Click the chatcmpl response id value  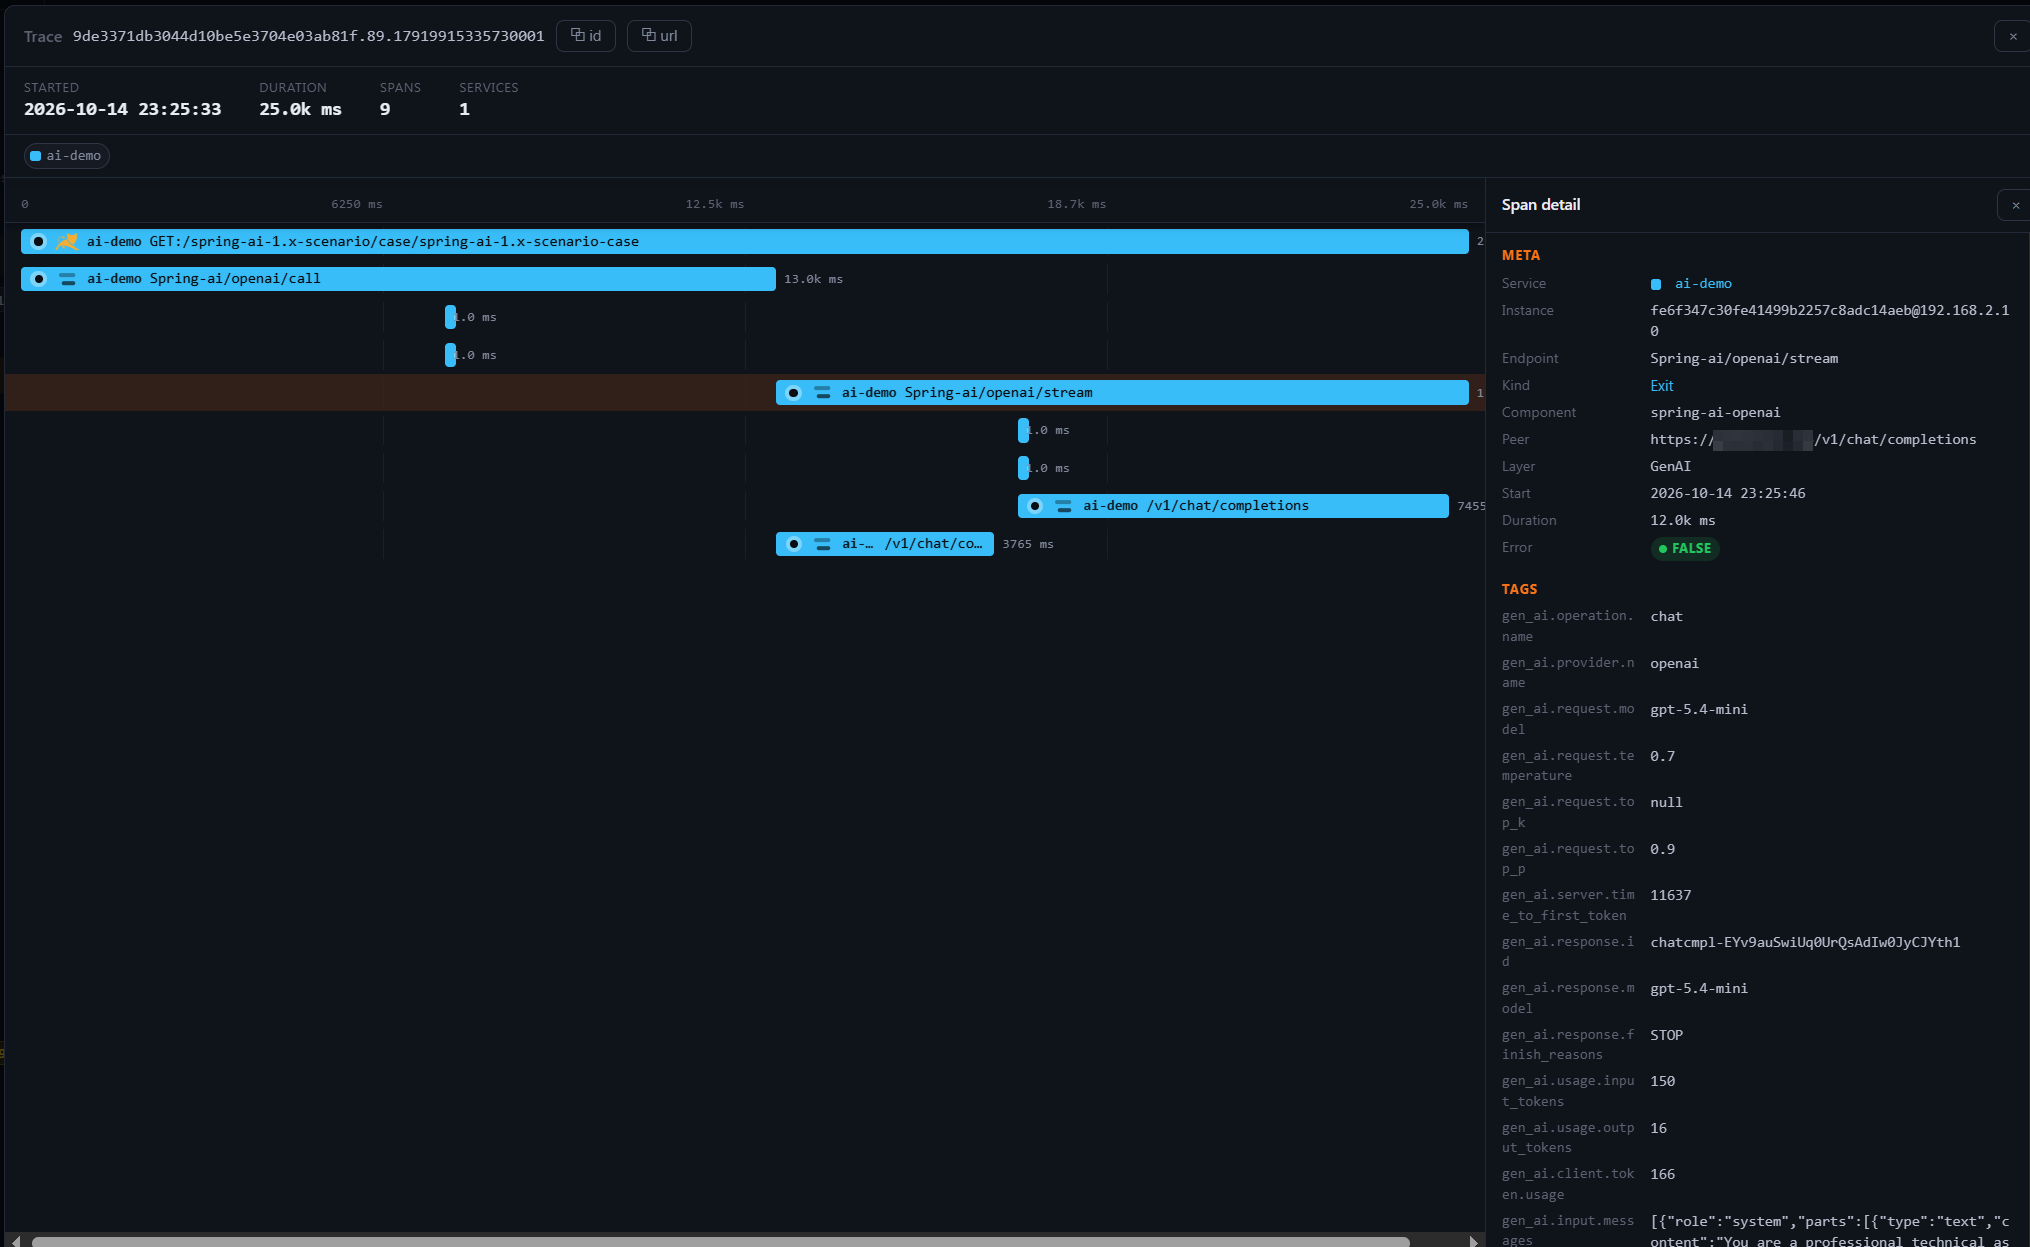click(x=1805, y=942)
